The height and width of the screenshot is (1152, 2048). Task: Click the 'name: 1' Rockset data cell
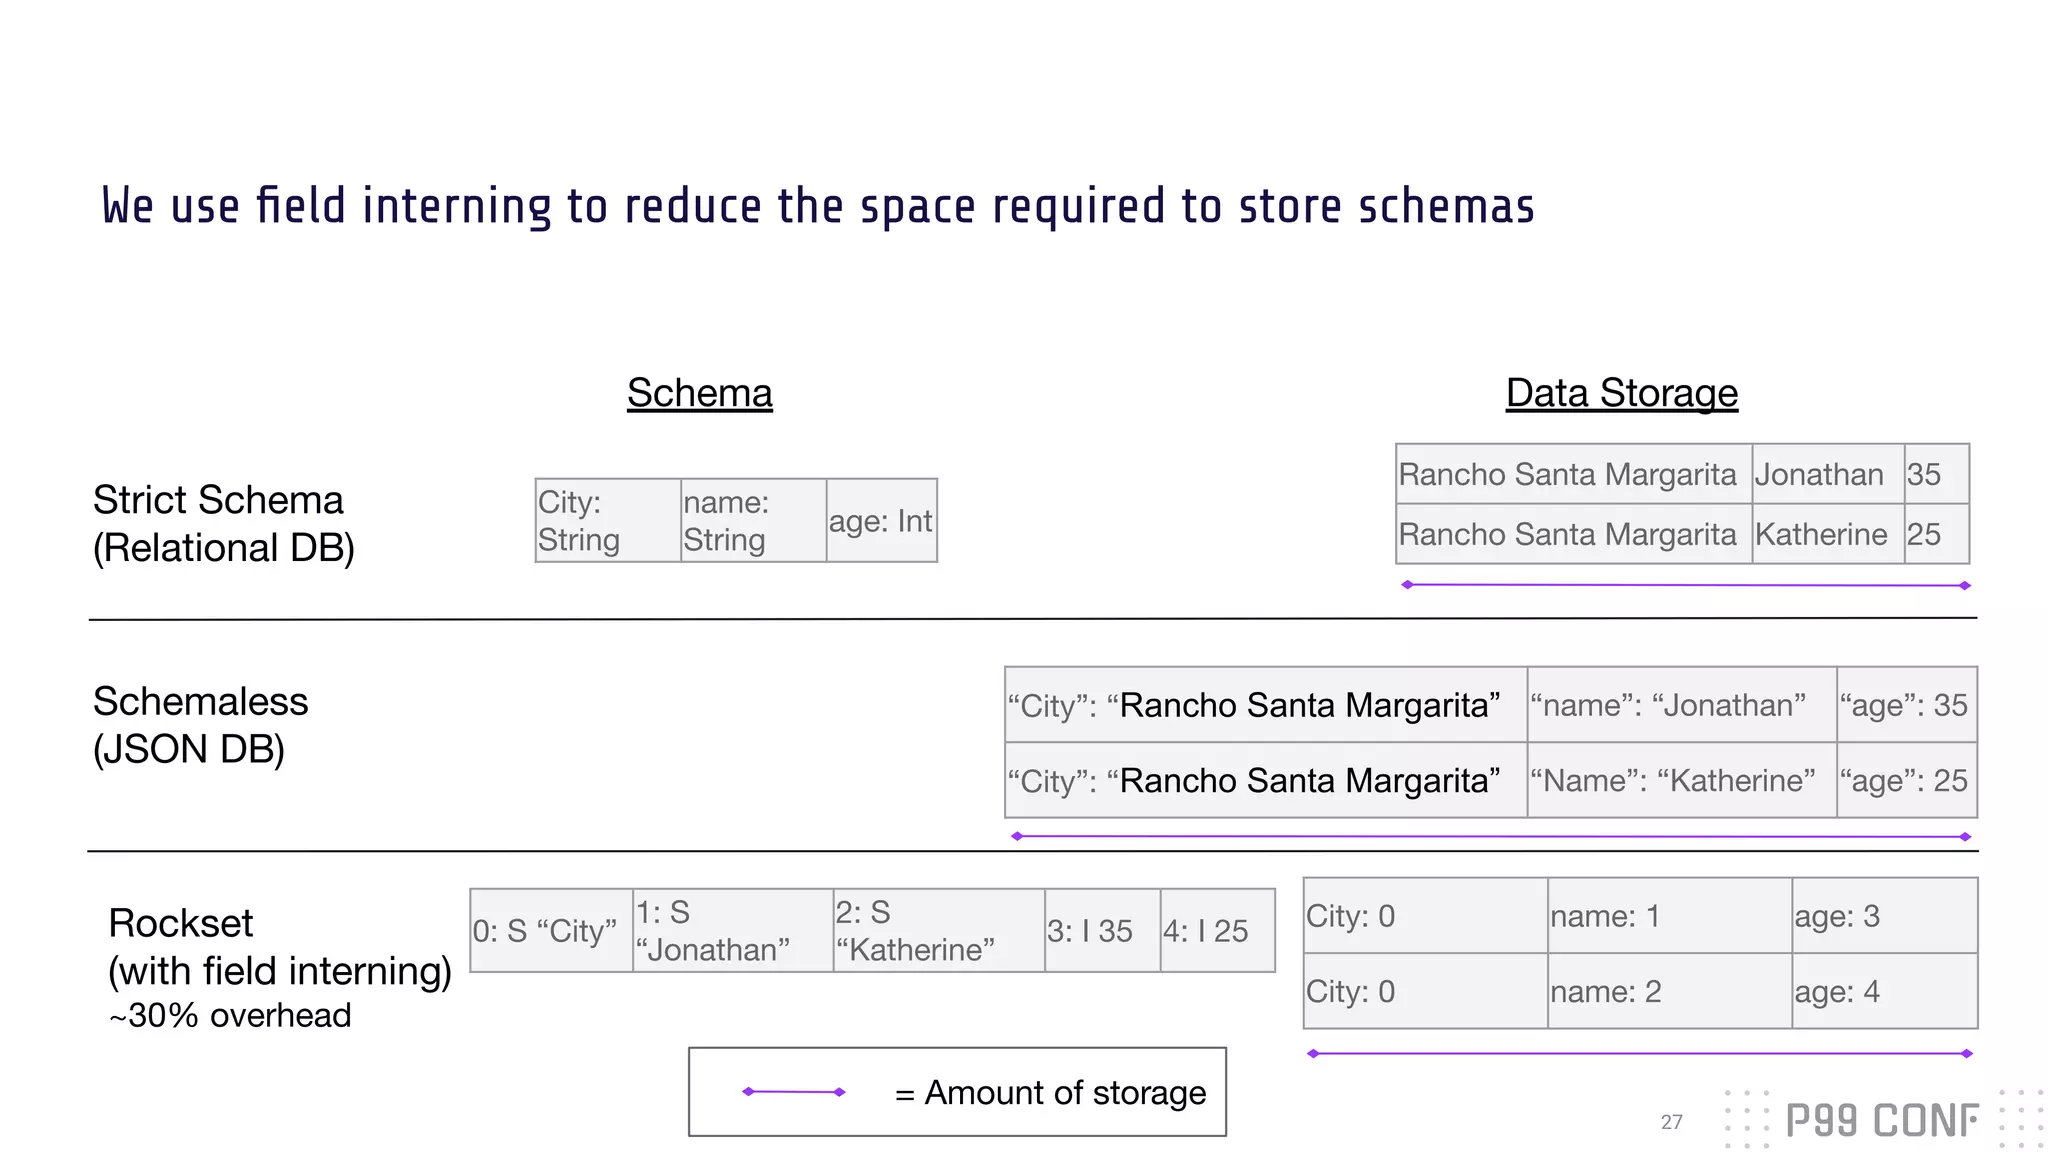tap(1670, 915)
